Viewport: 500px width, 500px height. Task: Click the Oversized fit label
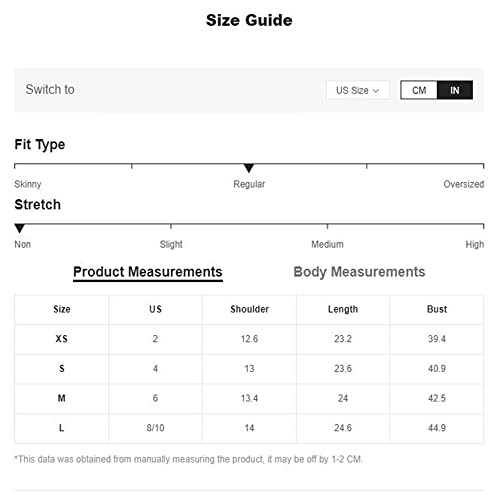463,184
